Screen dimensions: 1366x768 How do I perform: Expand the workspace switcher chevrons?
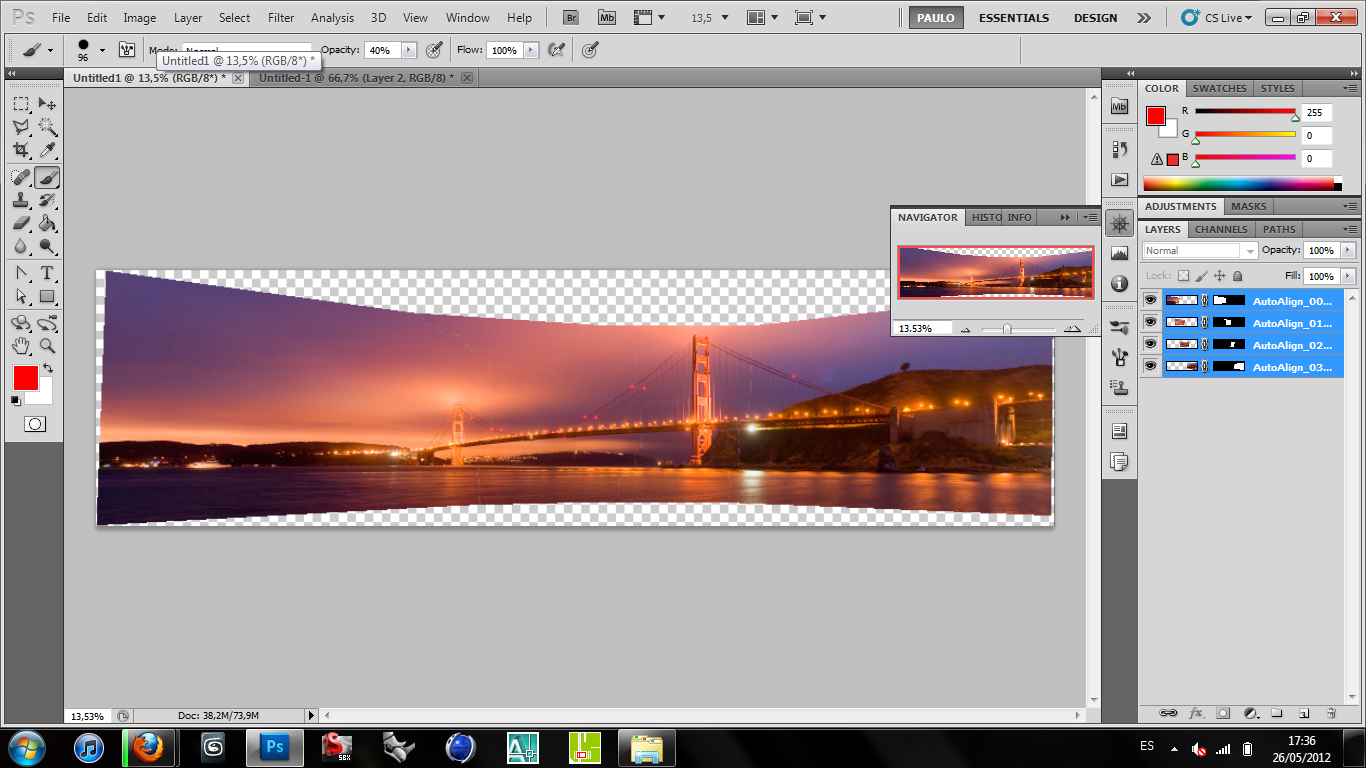click(x=1144, y=18)
